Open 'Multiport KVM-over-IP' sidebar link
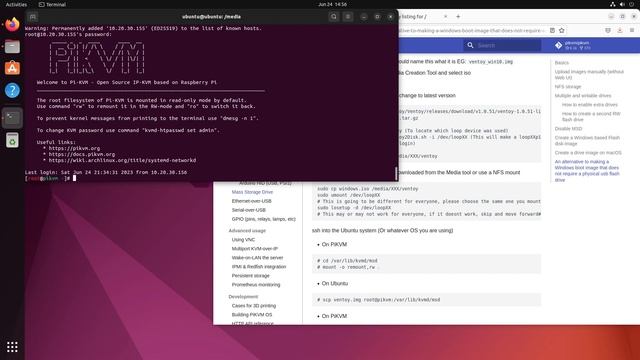Image resolution: width=640 pixels, height=360 pixels. coord(254,249)
